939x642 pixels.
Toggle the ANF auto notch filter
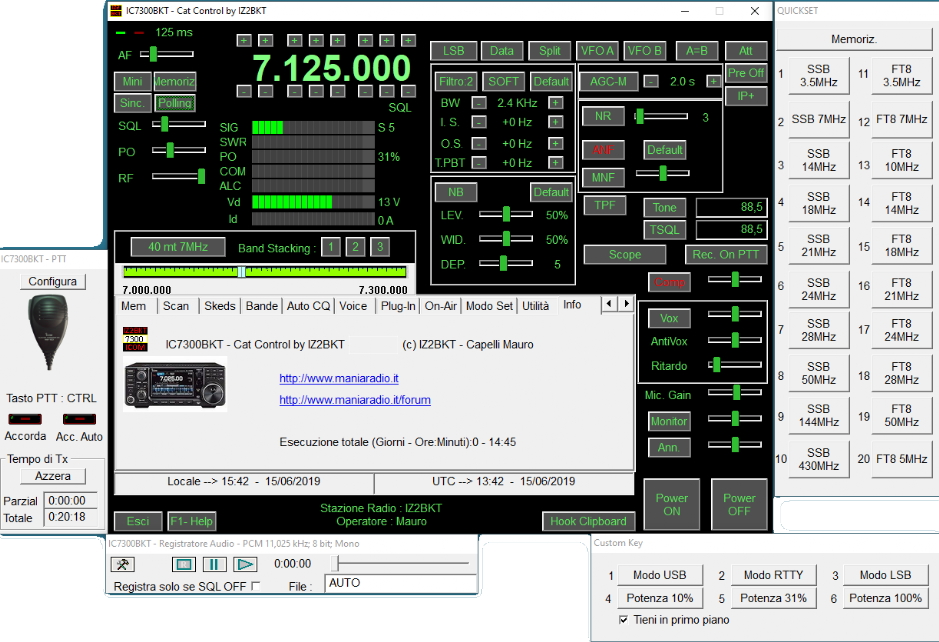[x=603, y=150]
